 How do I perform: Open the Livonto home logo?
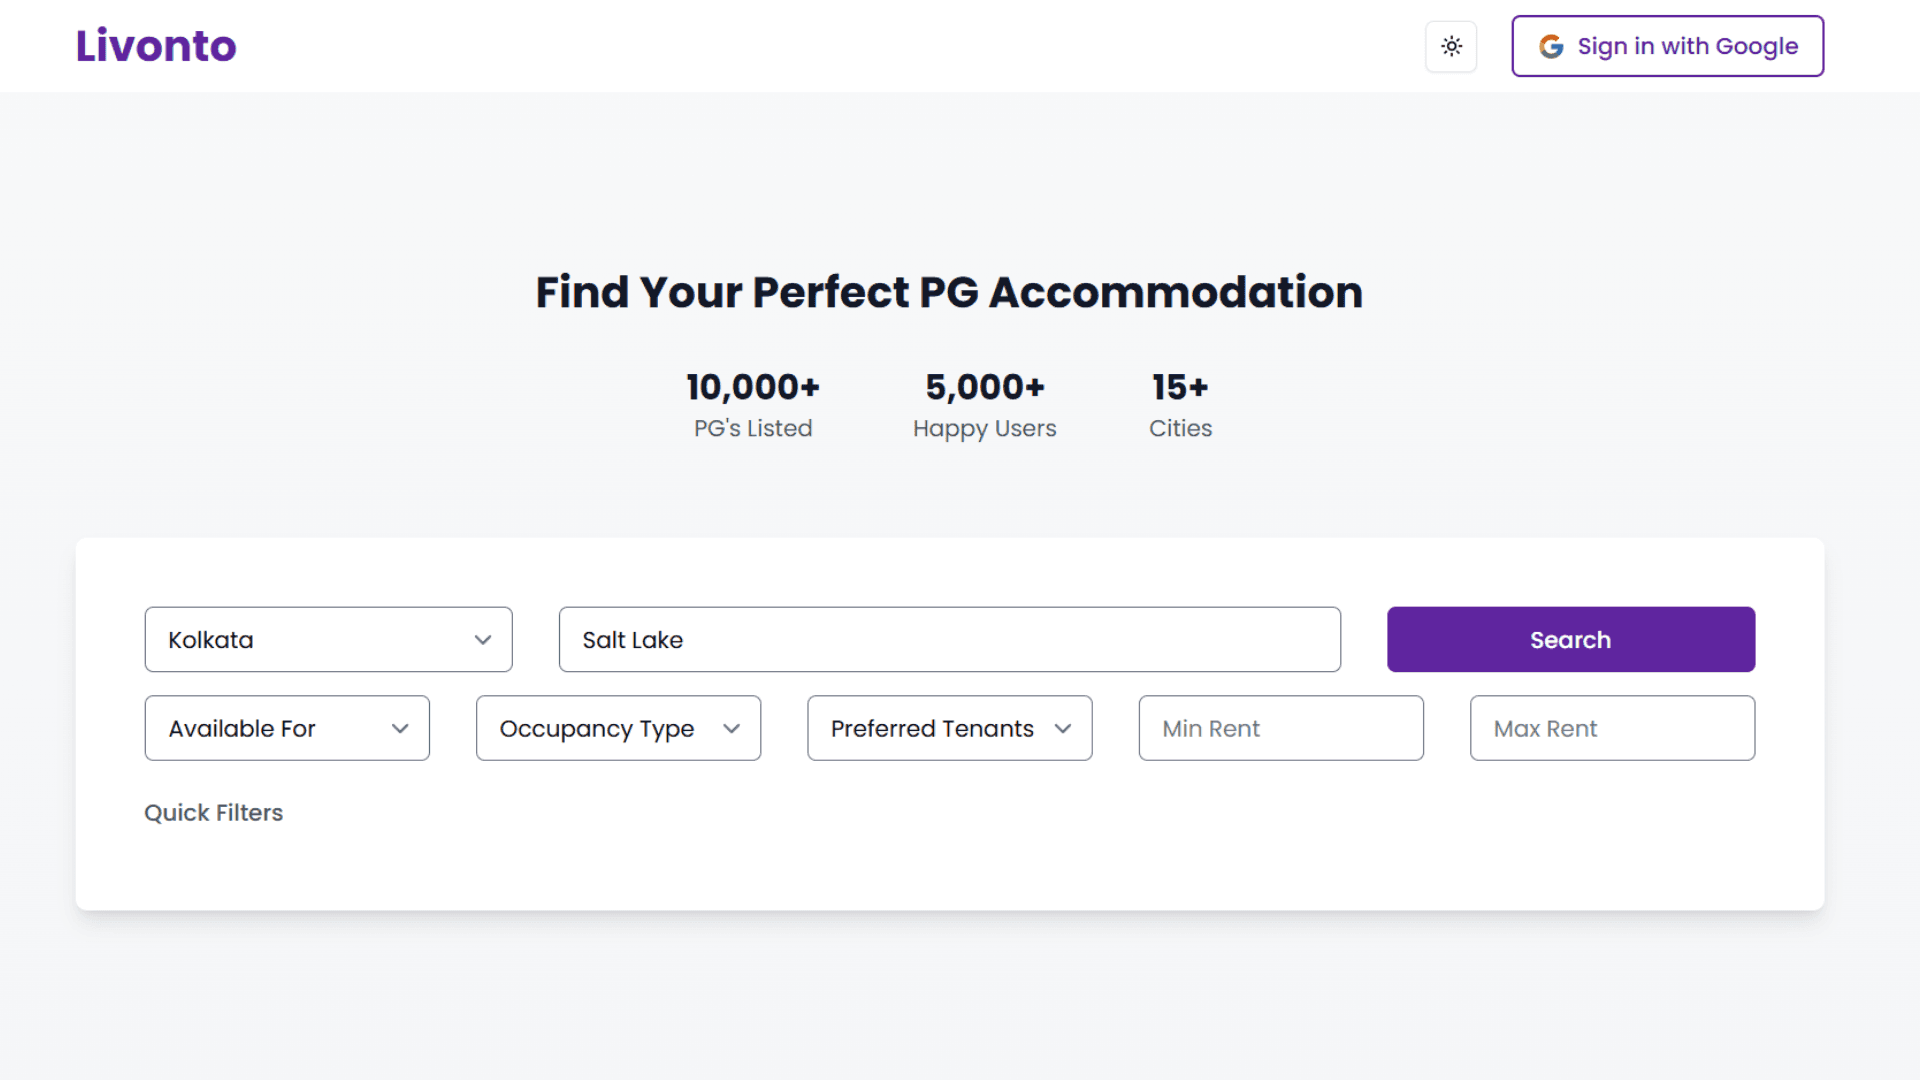[x=156, y=46]
